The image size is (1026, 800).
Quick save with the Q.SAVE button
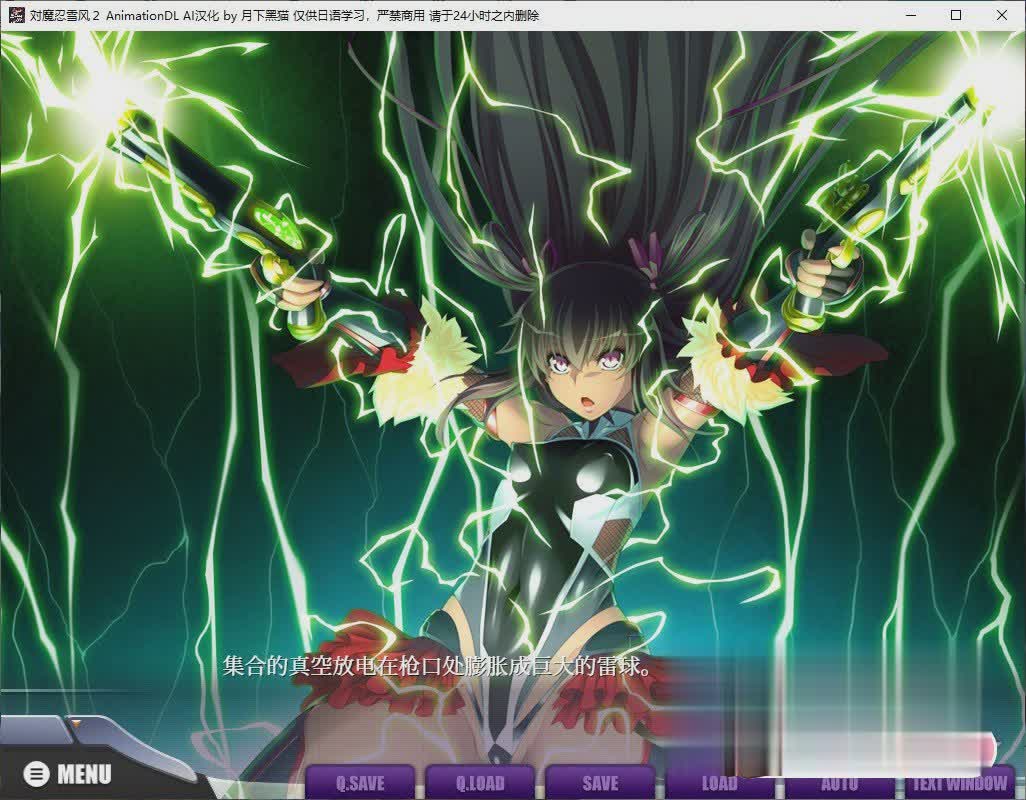click(360, 783)
